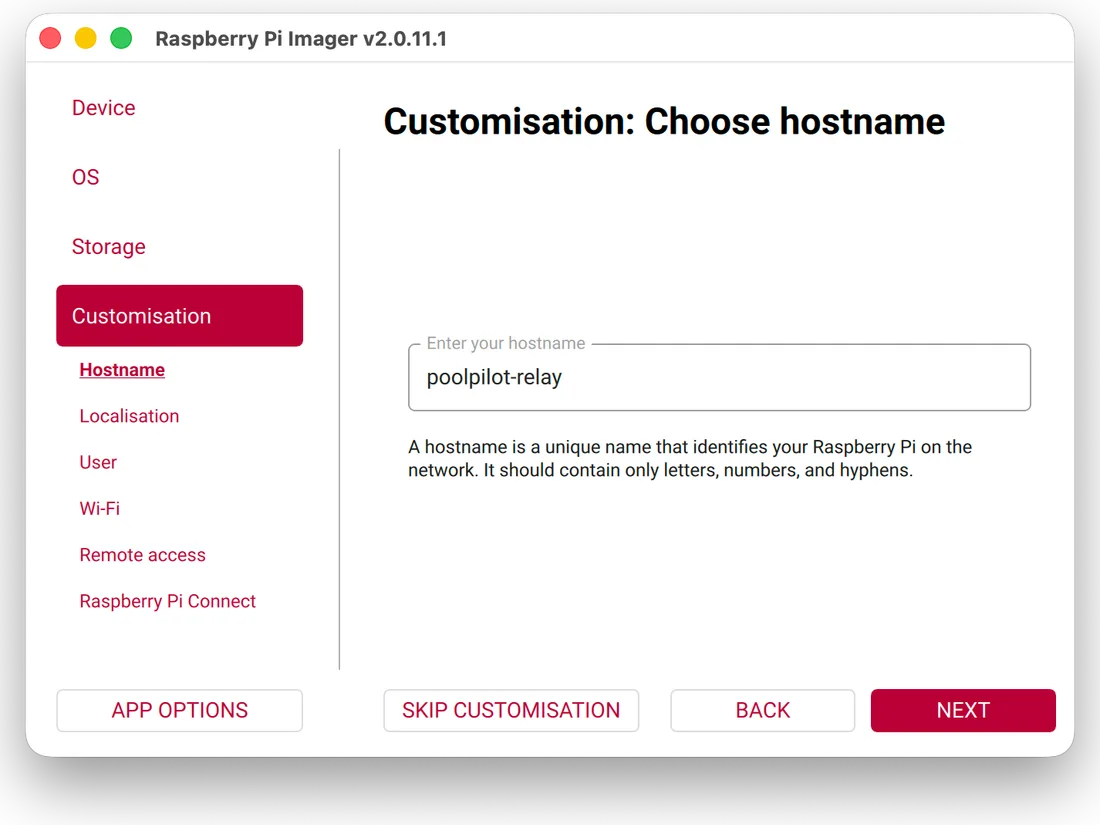
Task: Select the Storage step in sidebar
Action: (x=109, y=246)
